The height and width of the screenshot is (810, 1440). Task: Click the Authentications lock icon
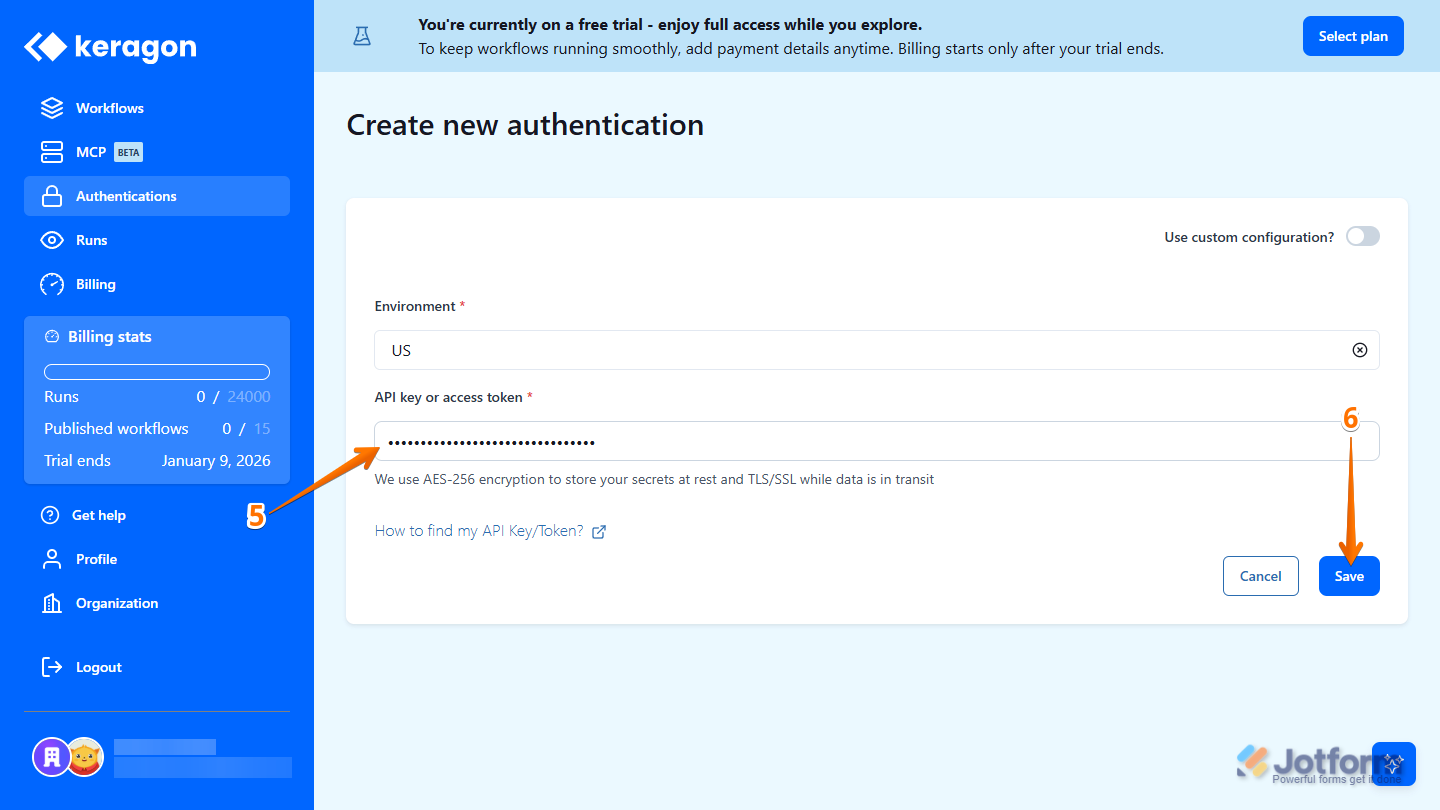pos(51,195)
